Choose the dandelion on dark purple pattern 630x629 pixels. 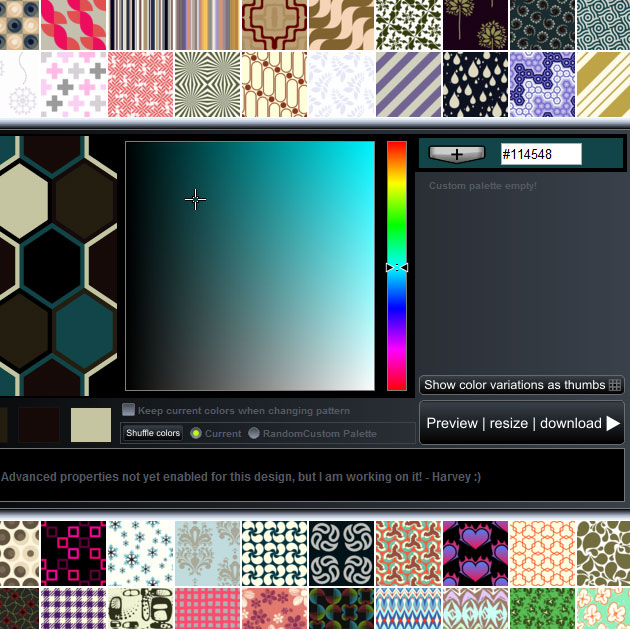pyautogui.click(x=475, y=25)
